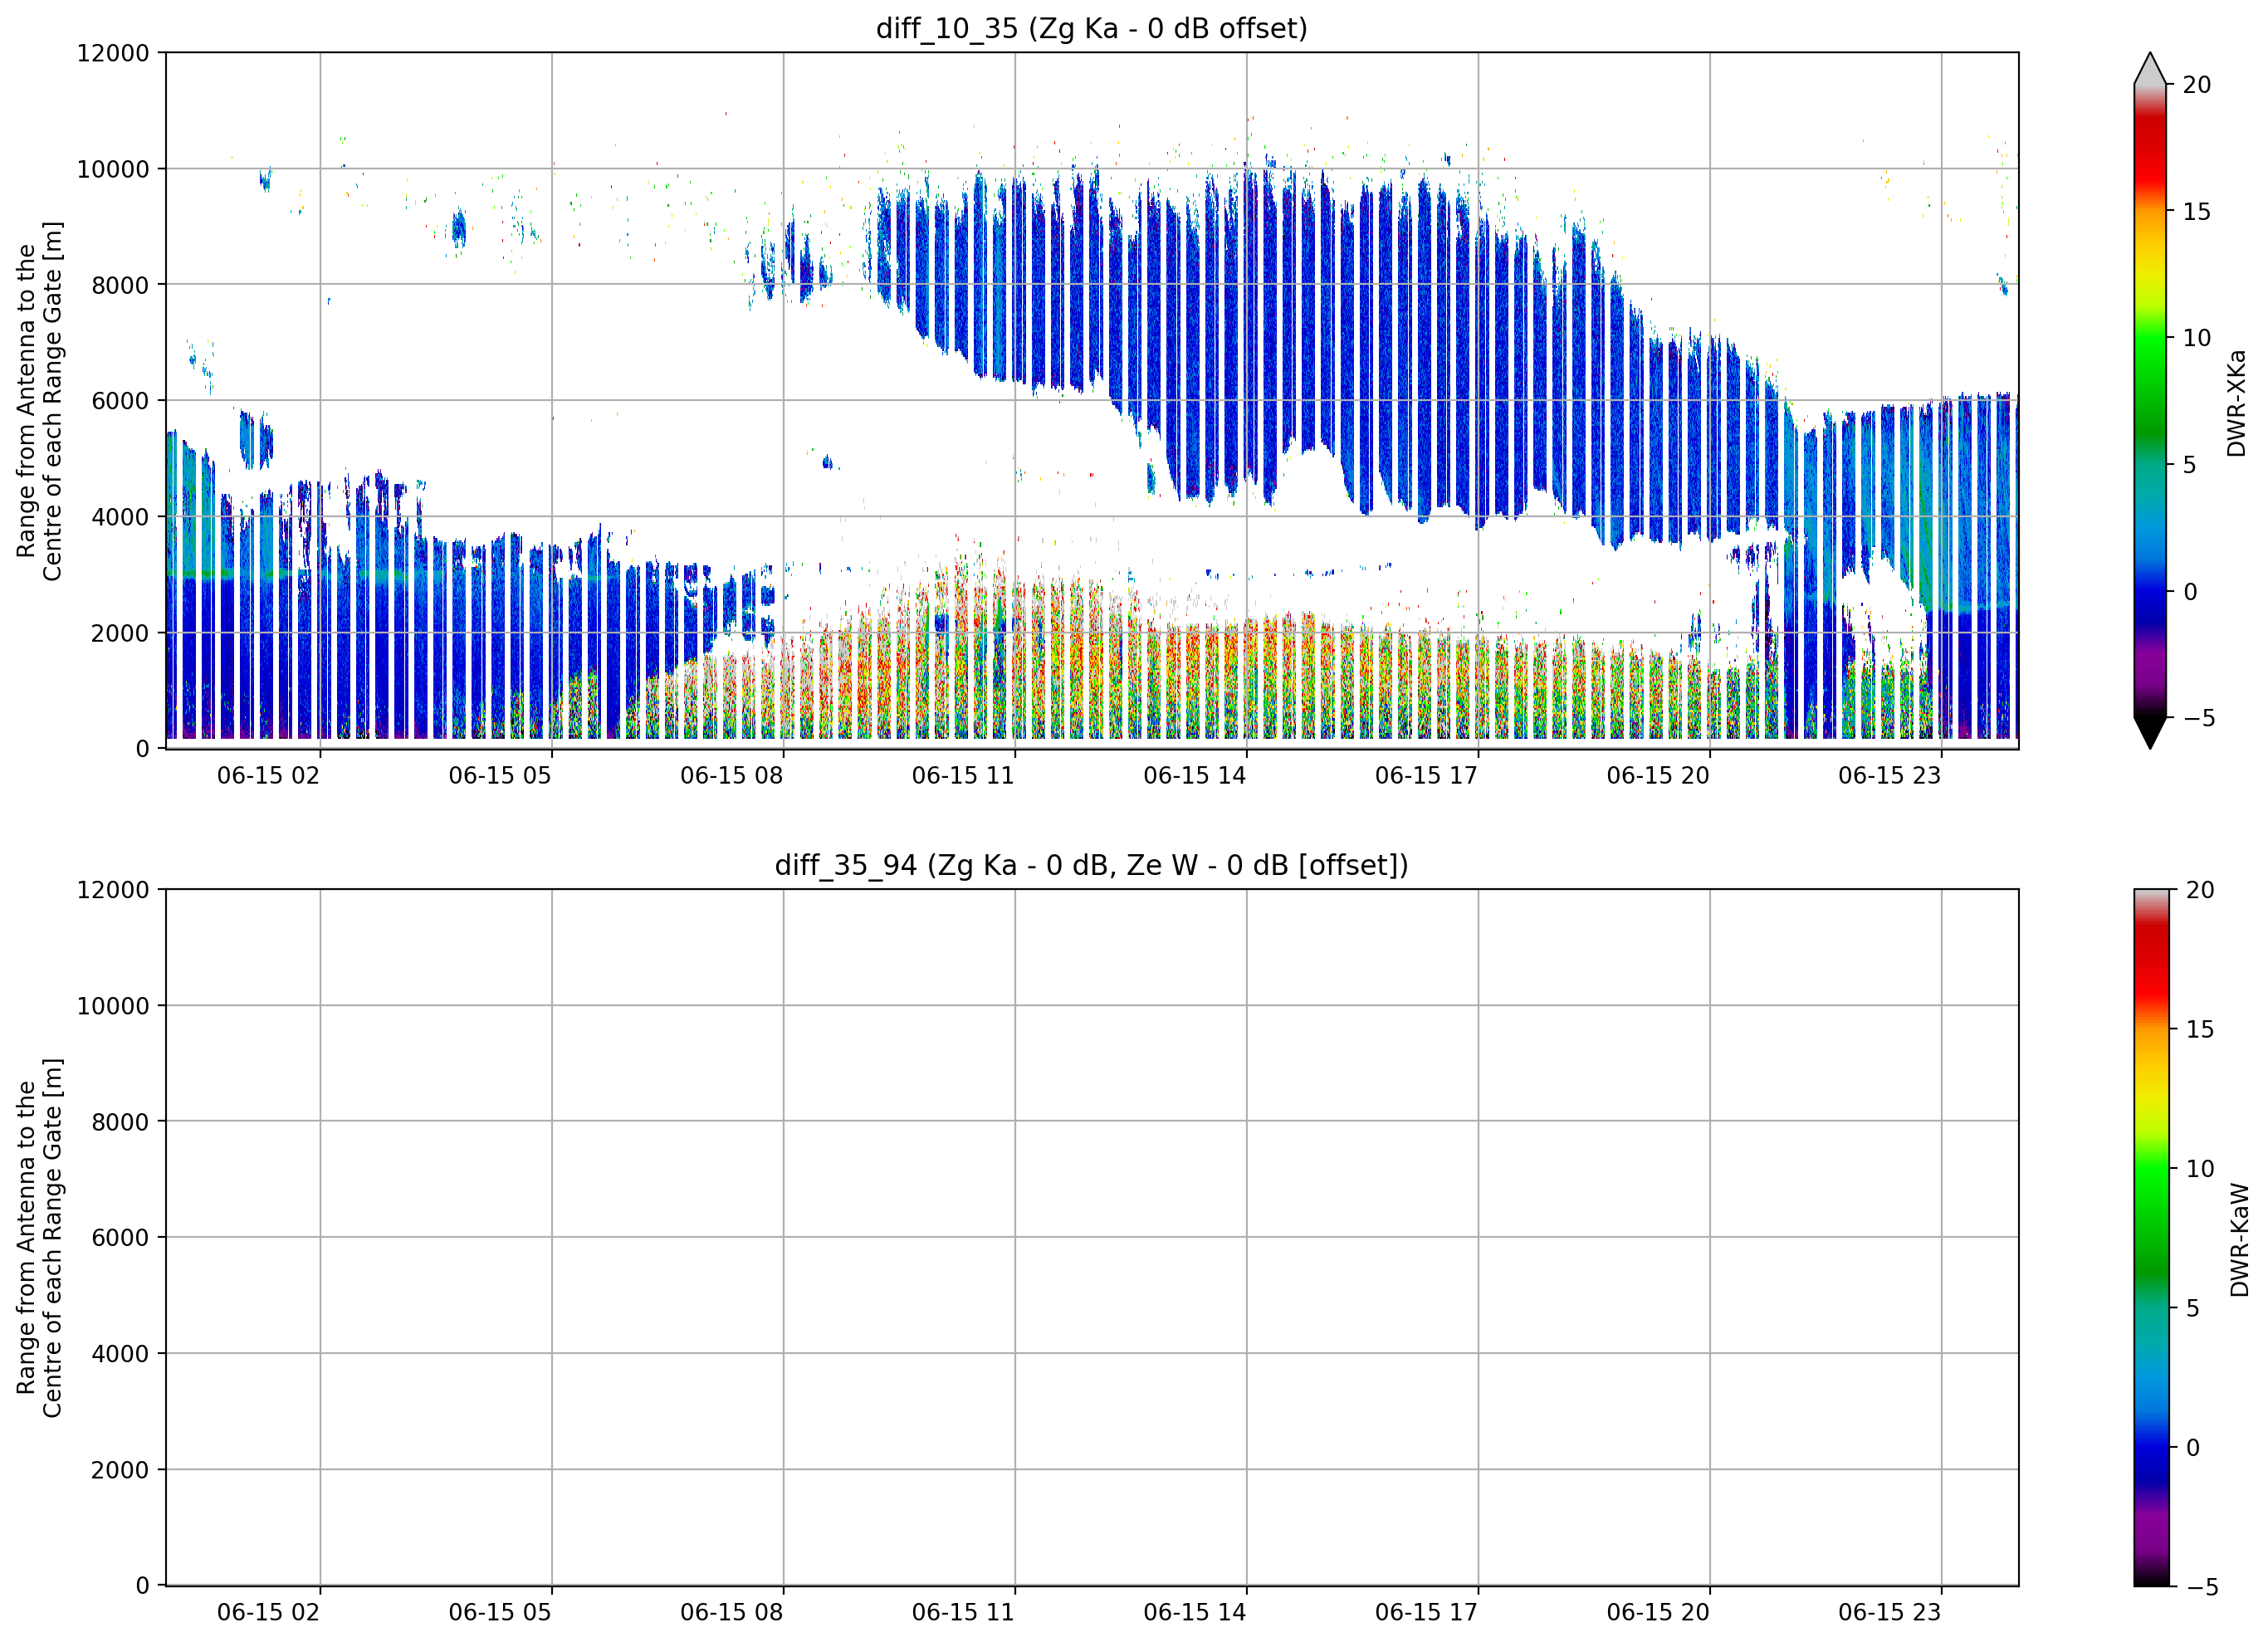Click the '06-15 17' x-axis label on bottom plot

click(1426, 1613)
